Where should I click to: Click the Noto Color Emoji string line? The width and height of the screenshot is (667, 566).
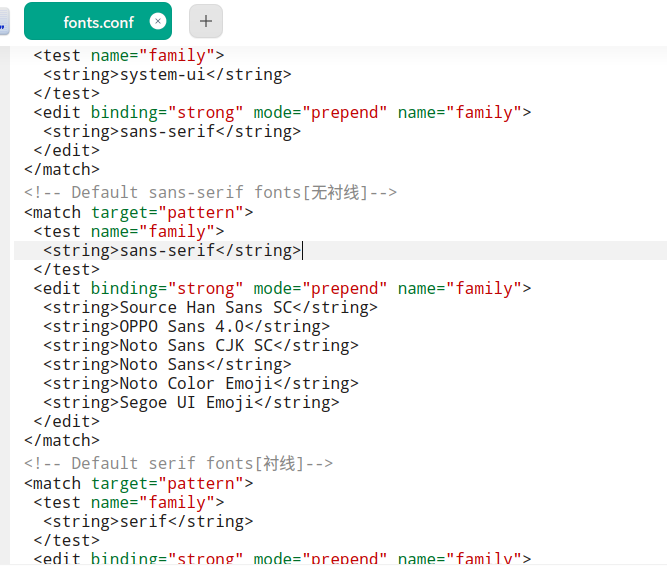[x=201, y=384]
